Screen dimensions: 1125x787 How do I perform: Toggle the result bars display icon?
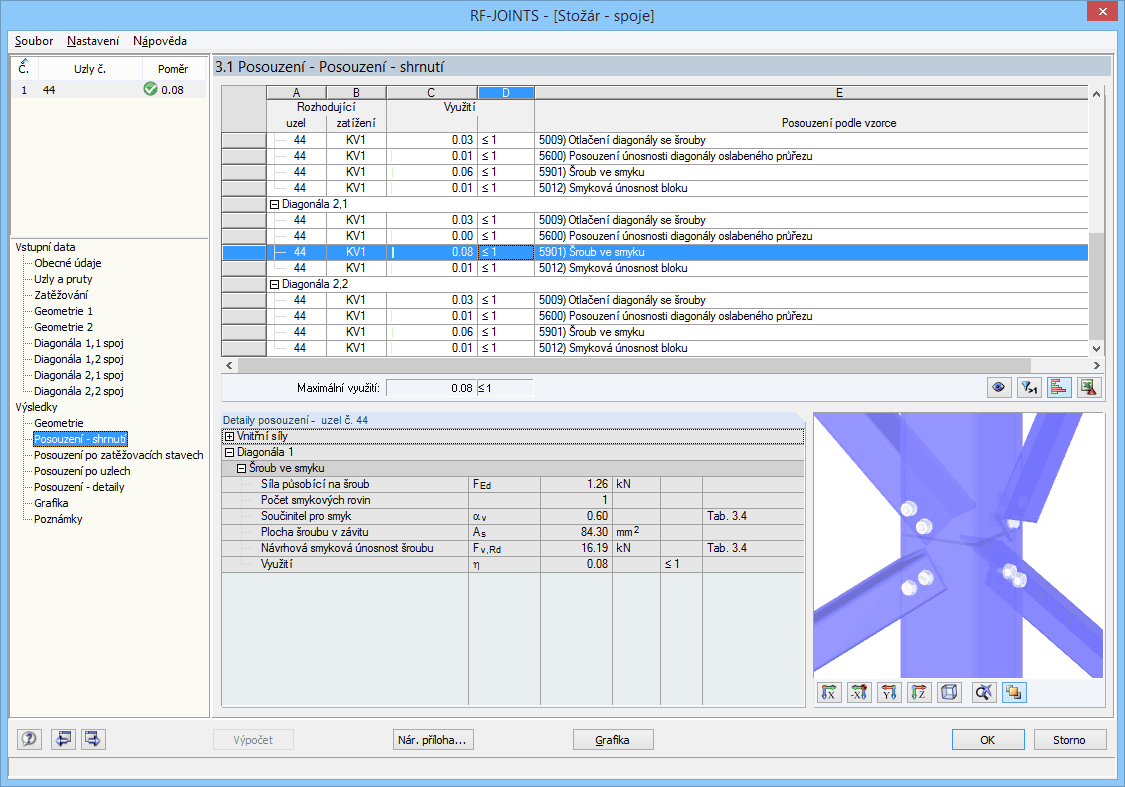click(x=1059, y=387)
